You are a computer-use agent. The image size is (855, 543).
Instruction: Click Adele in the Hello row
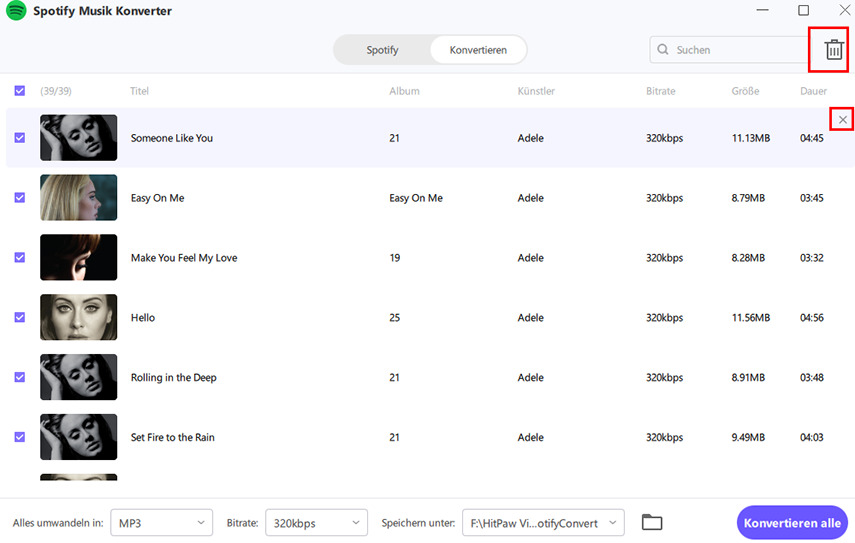[x=530, y=317]
